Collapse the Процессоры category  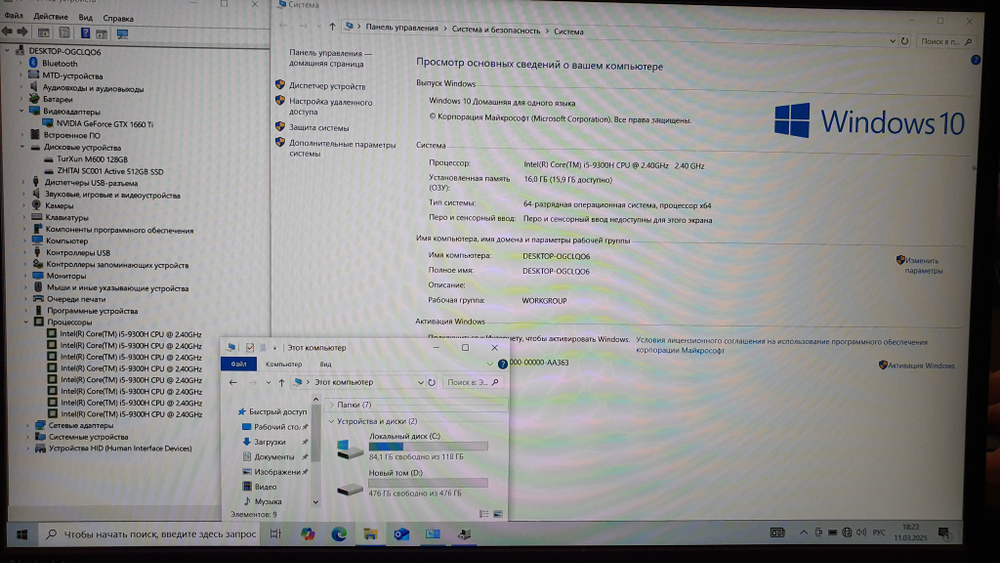(26, 322)
